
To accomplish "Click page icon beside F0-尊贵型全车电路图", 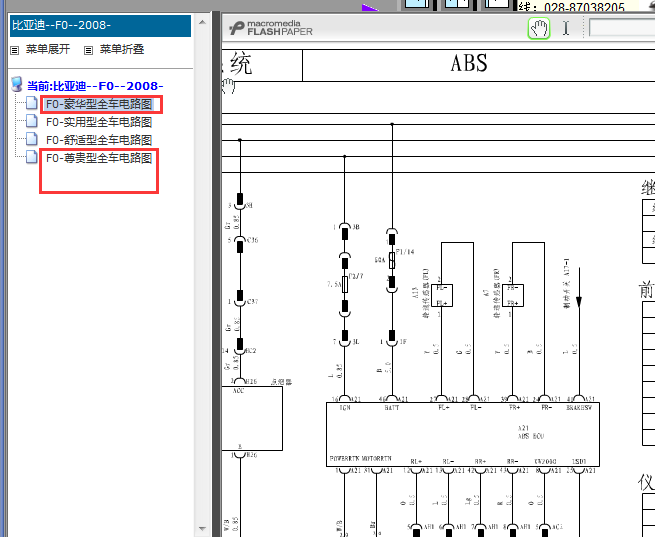I will pyautogui.click(x=31, y=157).
